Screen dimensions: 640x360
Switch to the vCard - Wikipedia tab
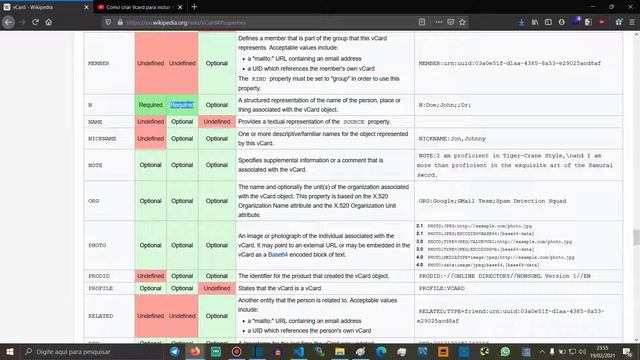point(46,7)
